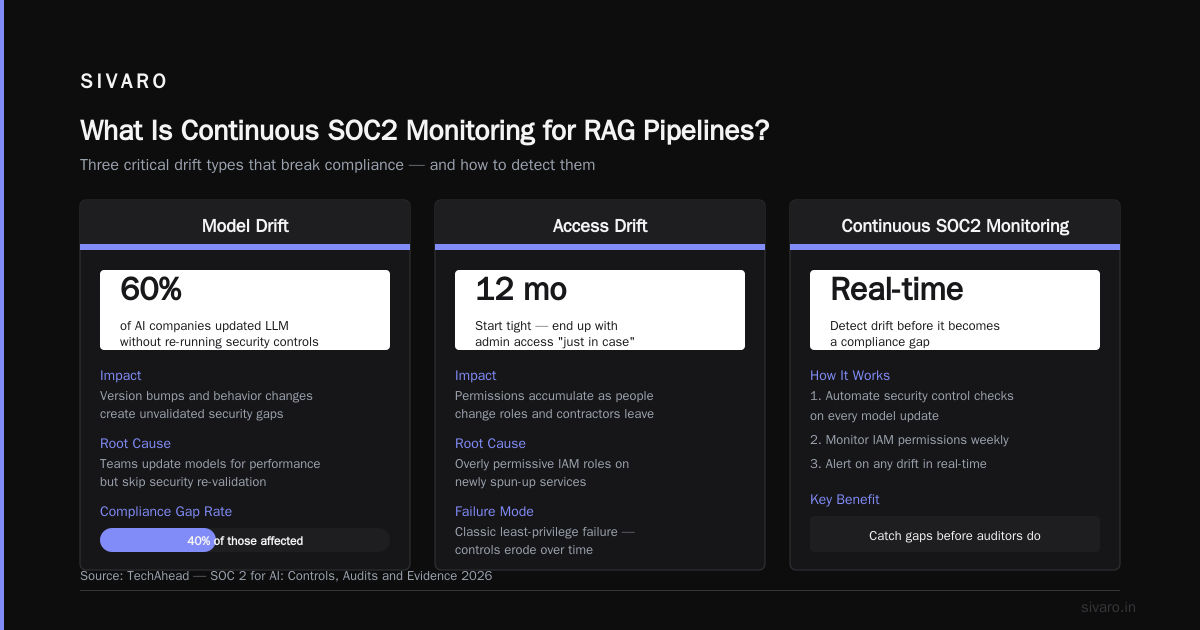Click the Root Cause label in Model Drift
Viewport: 1200px width, 630px height.
[x=135, y=444]
